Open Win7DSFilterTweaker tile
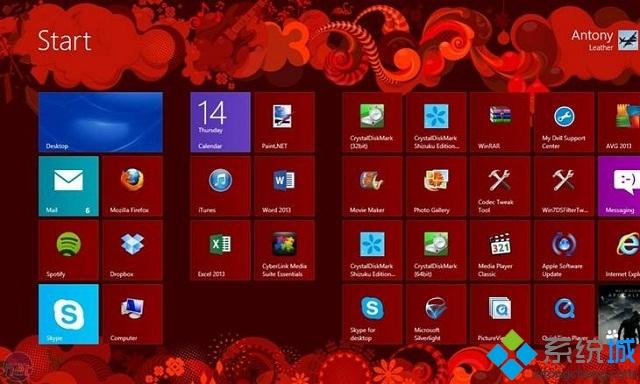The image size is (640, 384). coord(564,186)
